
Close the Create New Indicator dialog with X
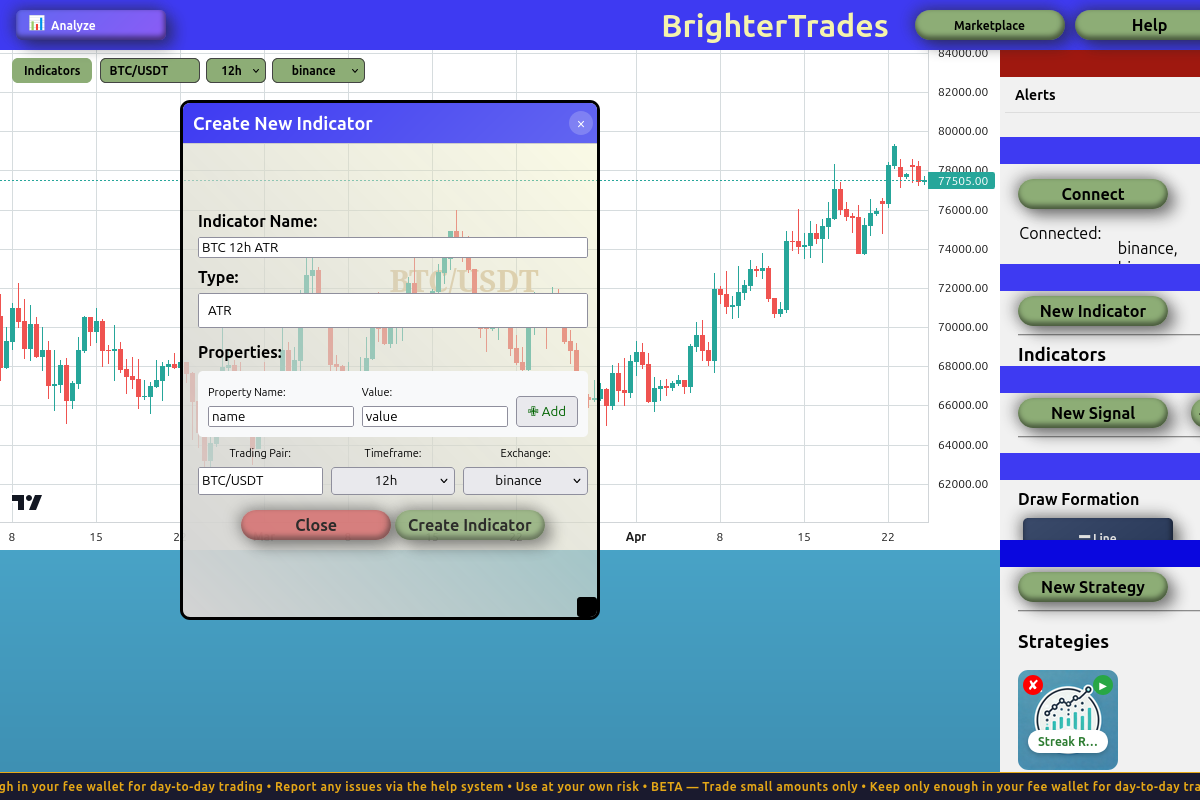(581, 123)
